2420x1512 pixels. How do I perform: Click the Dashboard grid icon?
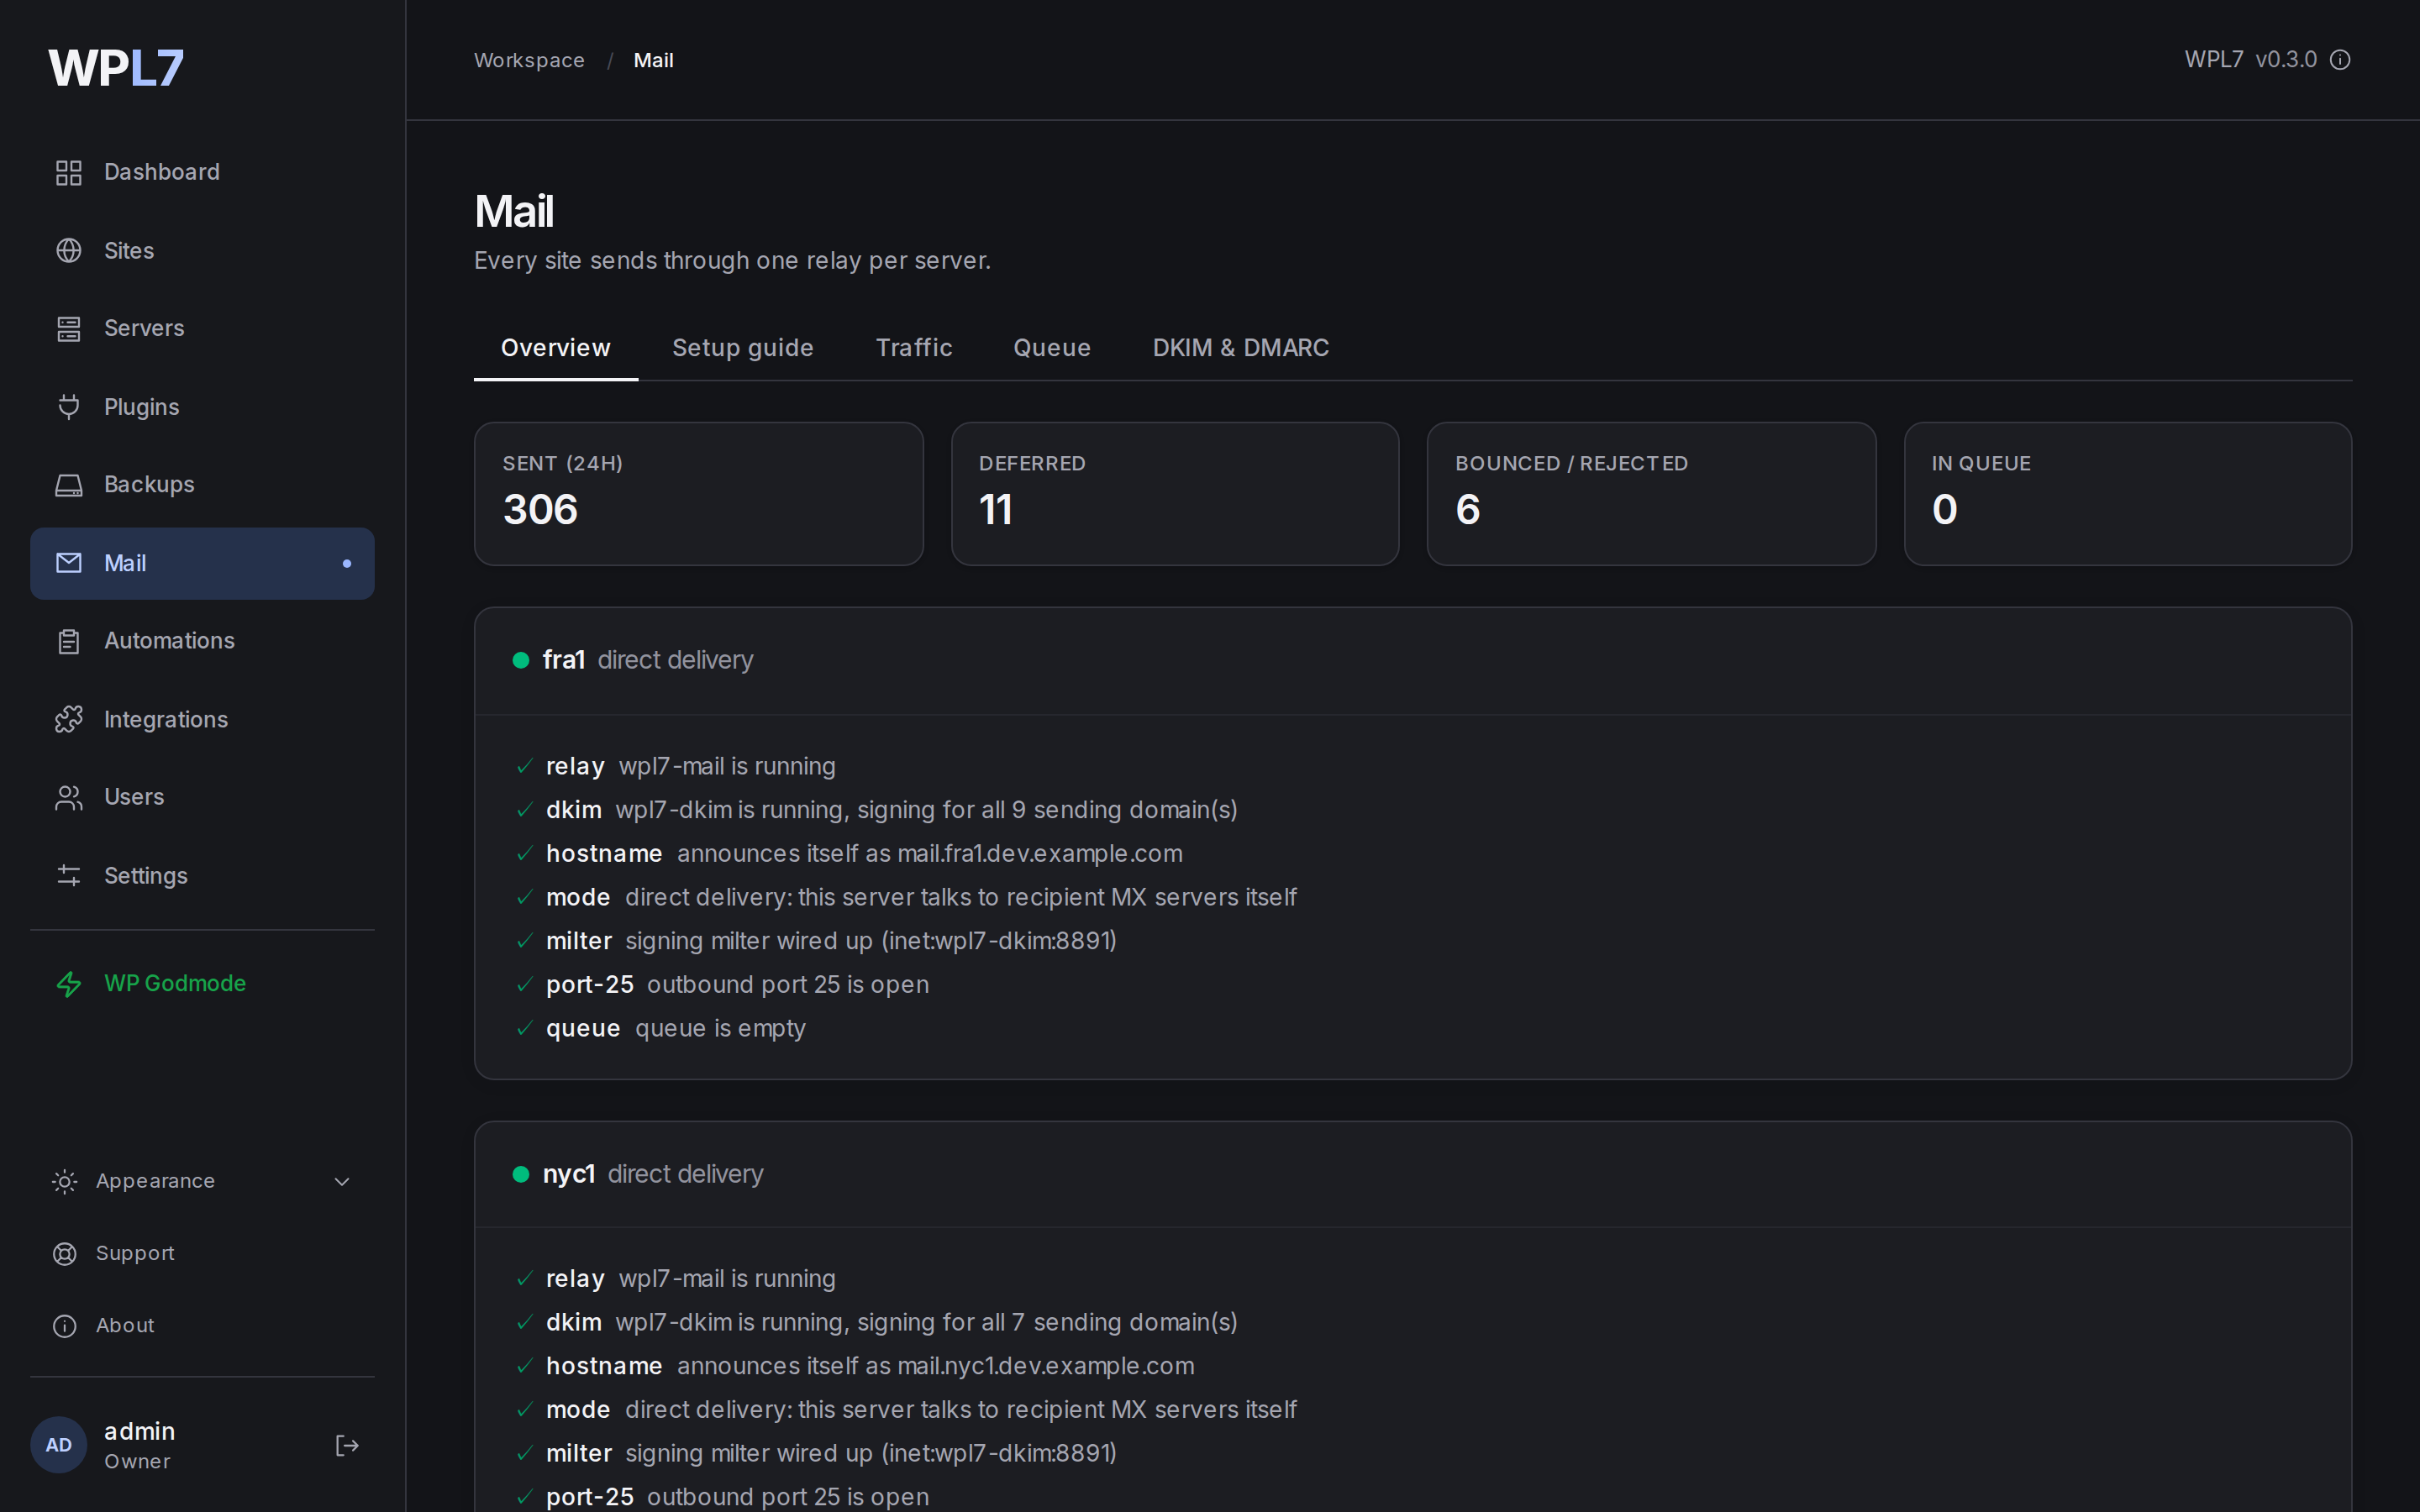[68, 172]
